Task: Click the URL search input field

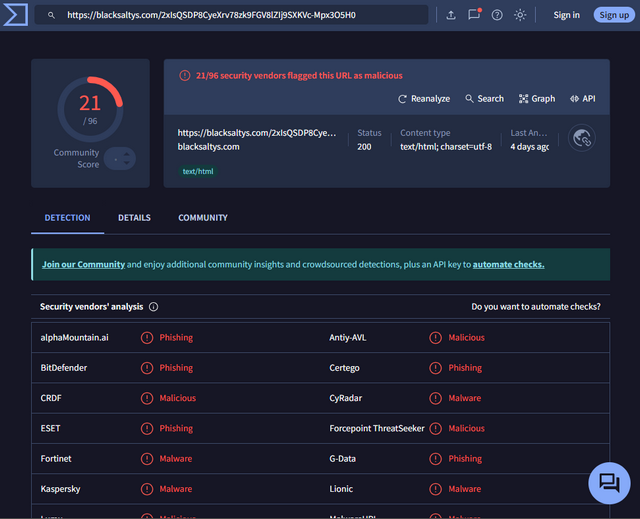Action: [232, 15]
